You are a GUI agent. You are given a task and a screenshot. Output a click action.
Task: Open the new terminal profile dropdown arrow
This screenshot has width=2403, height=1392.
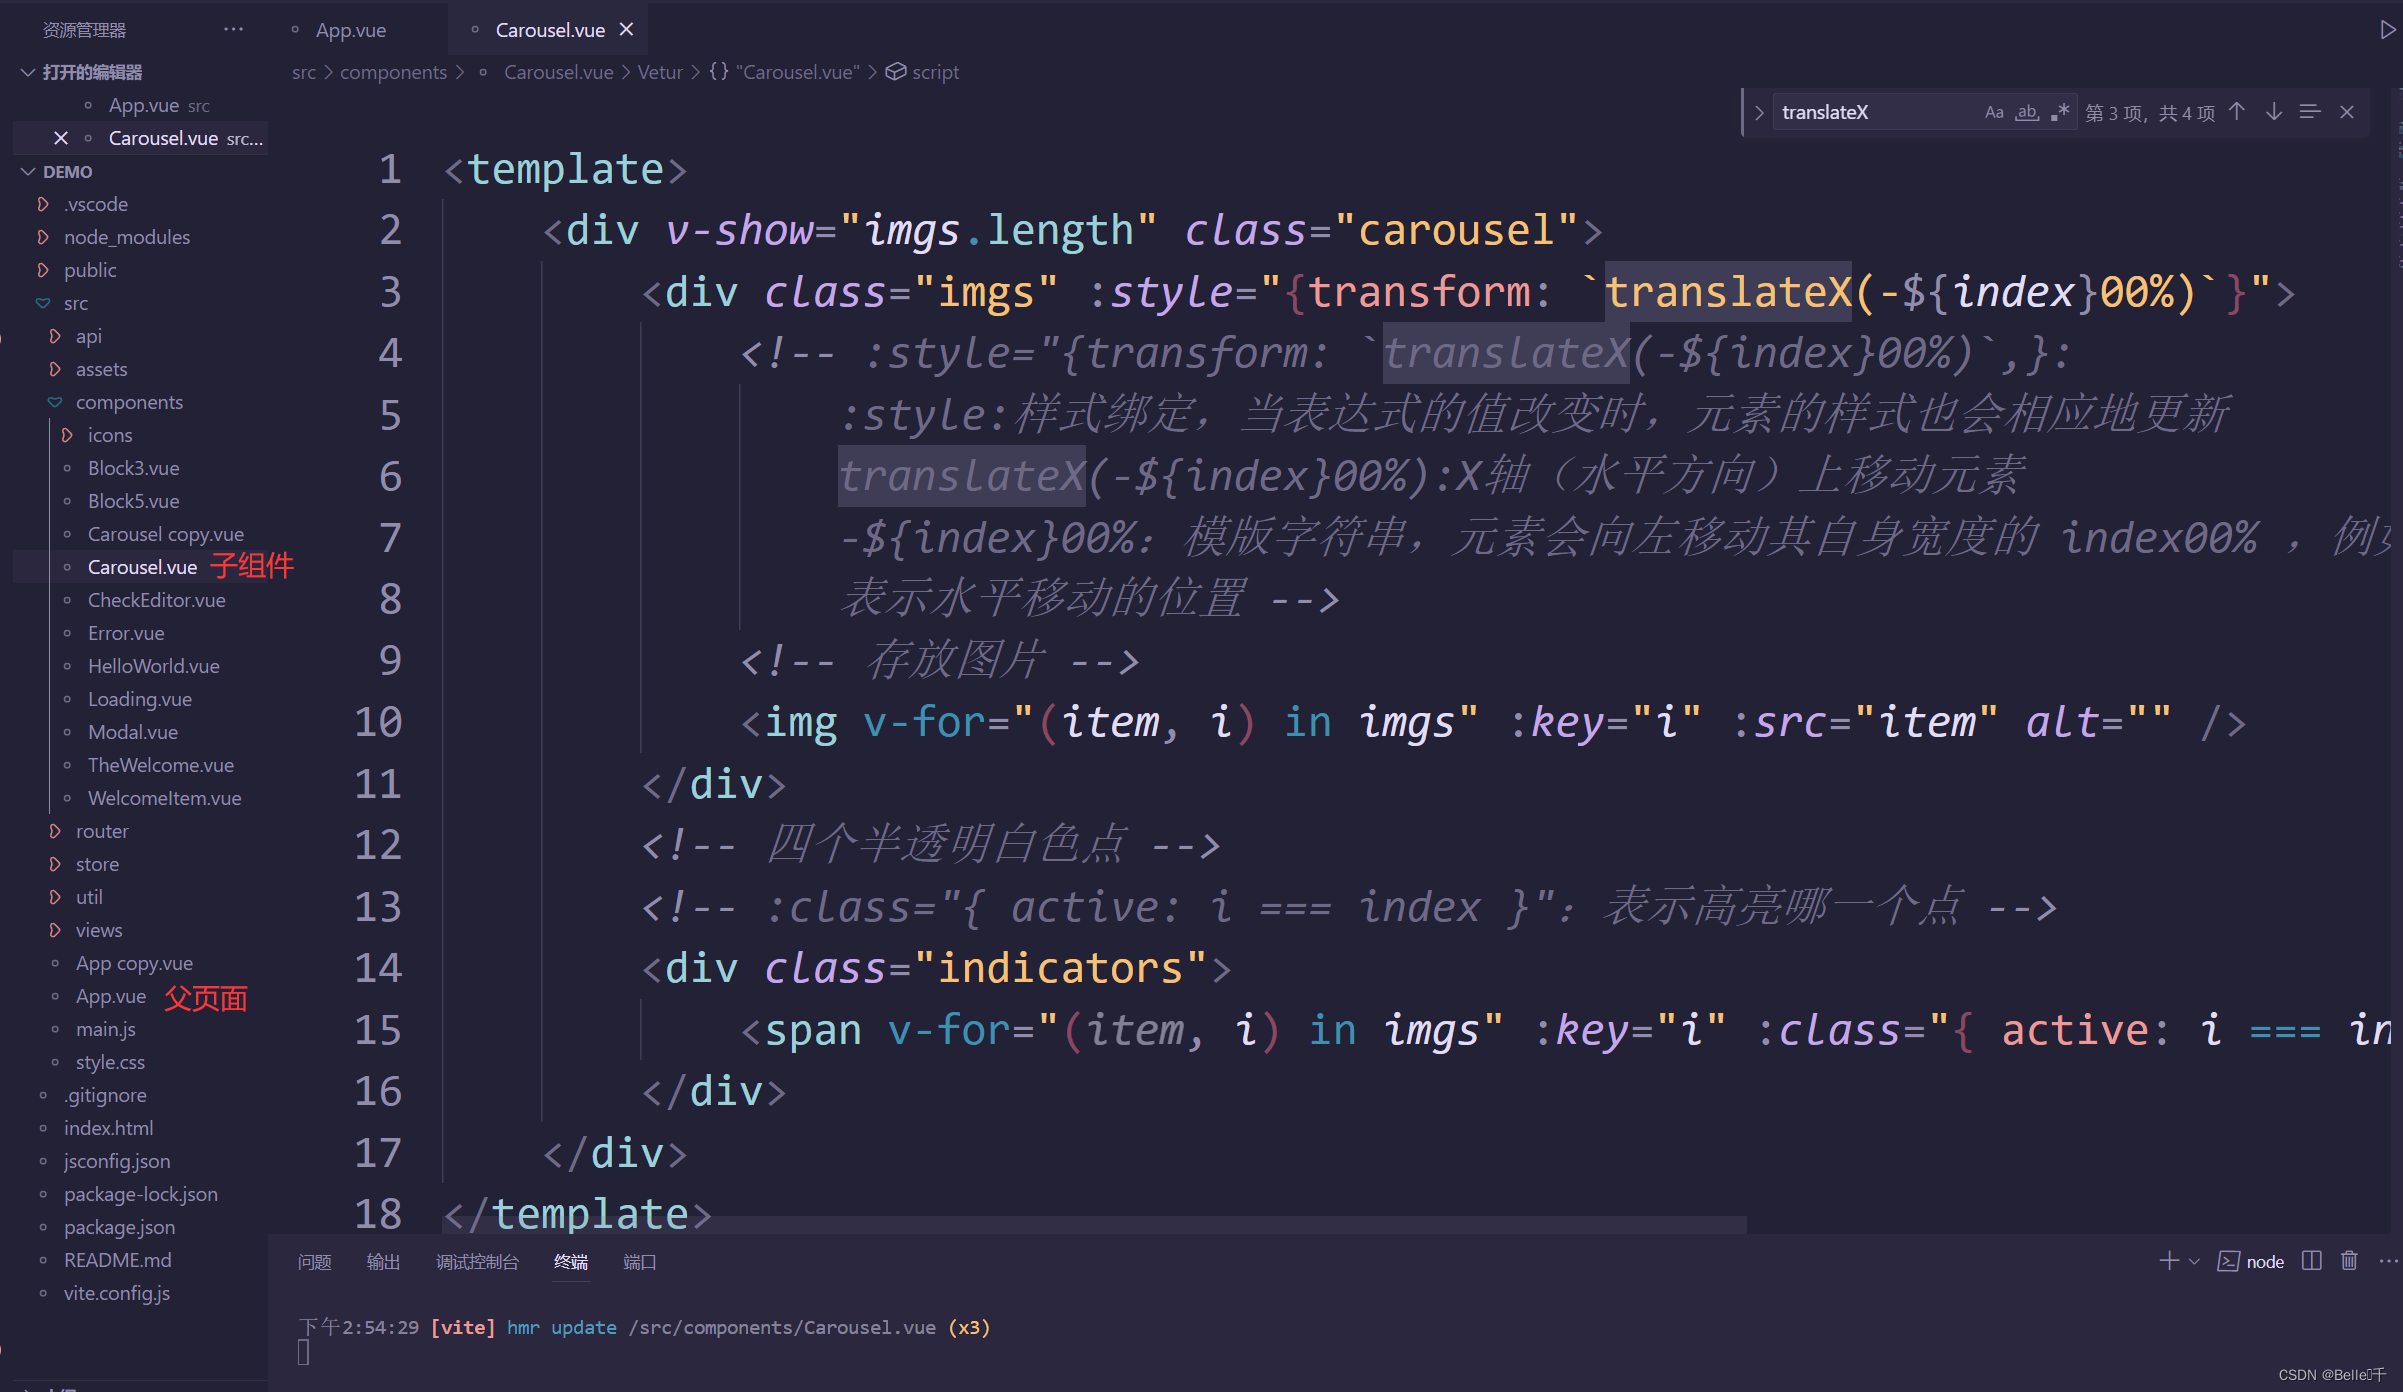point(2194,1262)
